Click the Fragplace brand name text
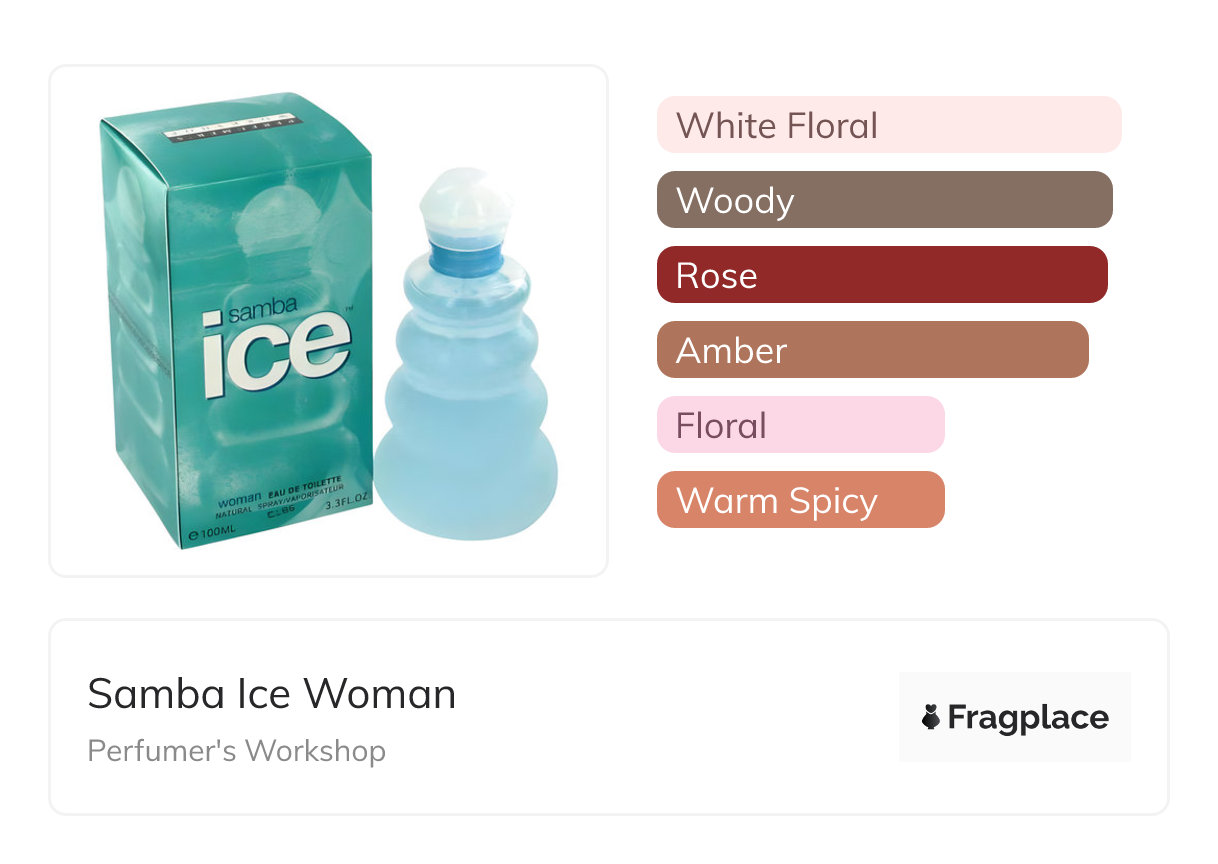This screenshot has width=1218, height=864. point(1028,717)
